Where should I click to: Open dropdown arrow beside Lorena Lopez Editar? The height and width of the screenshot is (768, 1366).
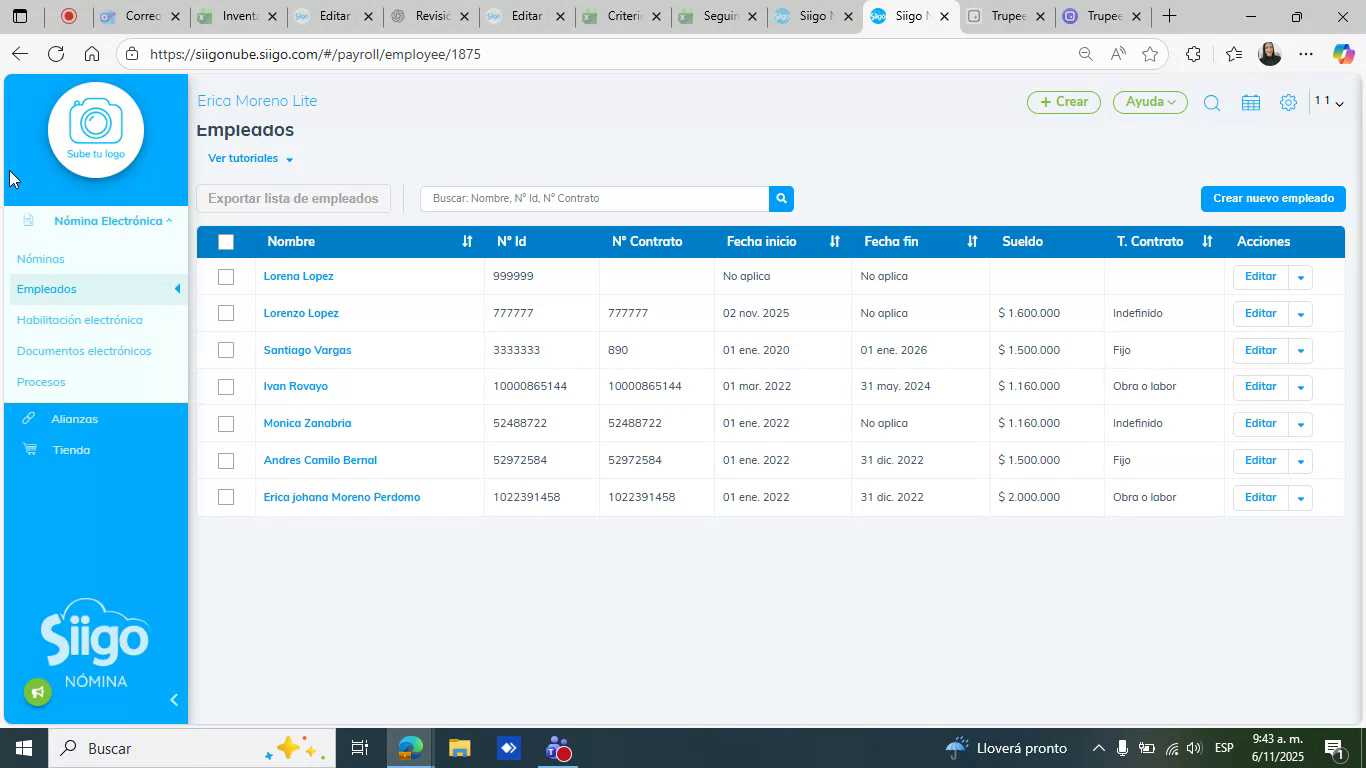pos(1300,277)
